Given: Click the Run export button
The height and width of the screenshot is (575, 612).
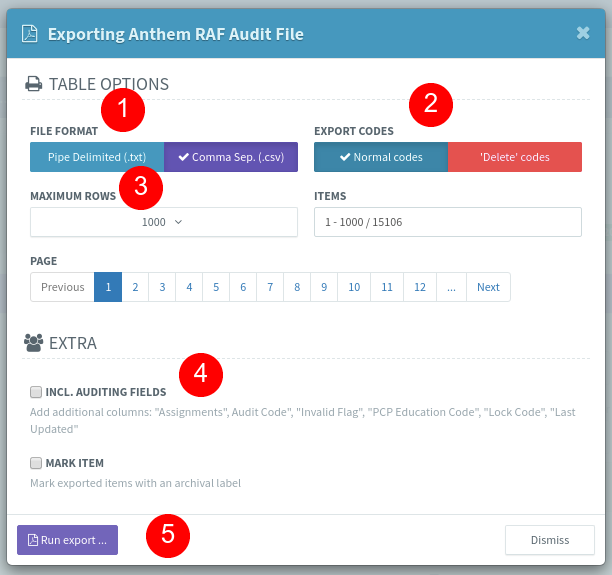Looking at the screenshot, I should pos(68,540).
